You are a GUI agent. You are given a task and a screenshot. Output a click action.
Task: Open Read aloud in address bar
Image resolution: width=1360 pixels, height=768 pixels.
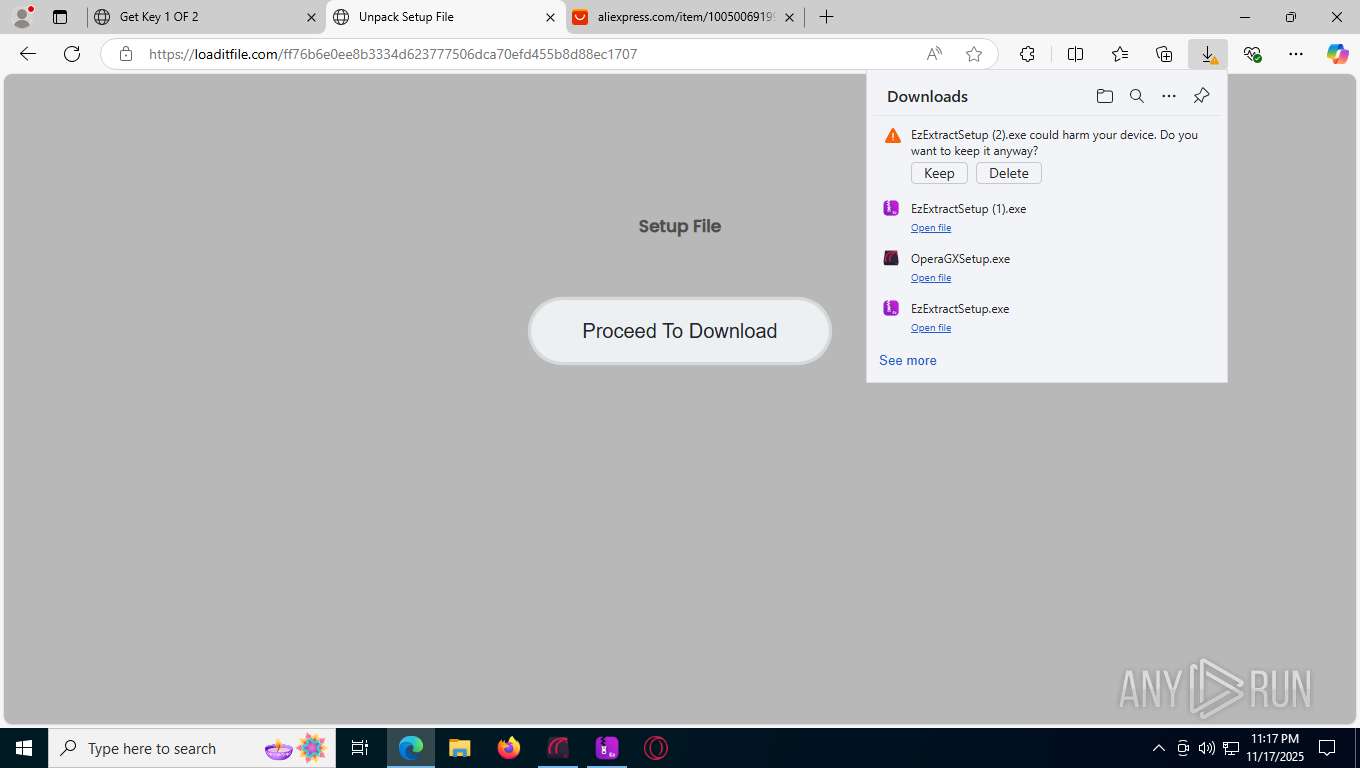[x=934, y=54]
